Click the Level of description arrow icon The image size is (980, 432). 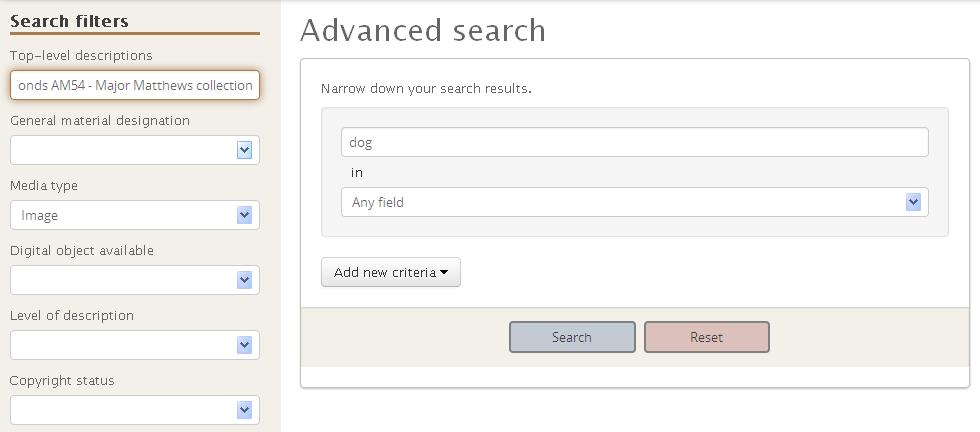click(x=244, y=345)
